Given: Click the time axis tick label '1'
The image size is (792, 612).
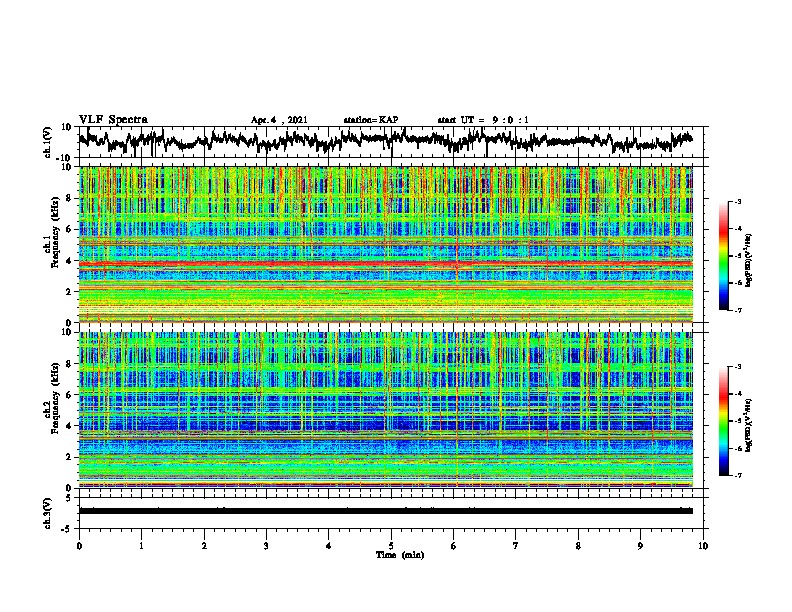Looking at the screenshot, I should (141, 546).
